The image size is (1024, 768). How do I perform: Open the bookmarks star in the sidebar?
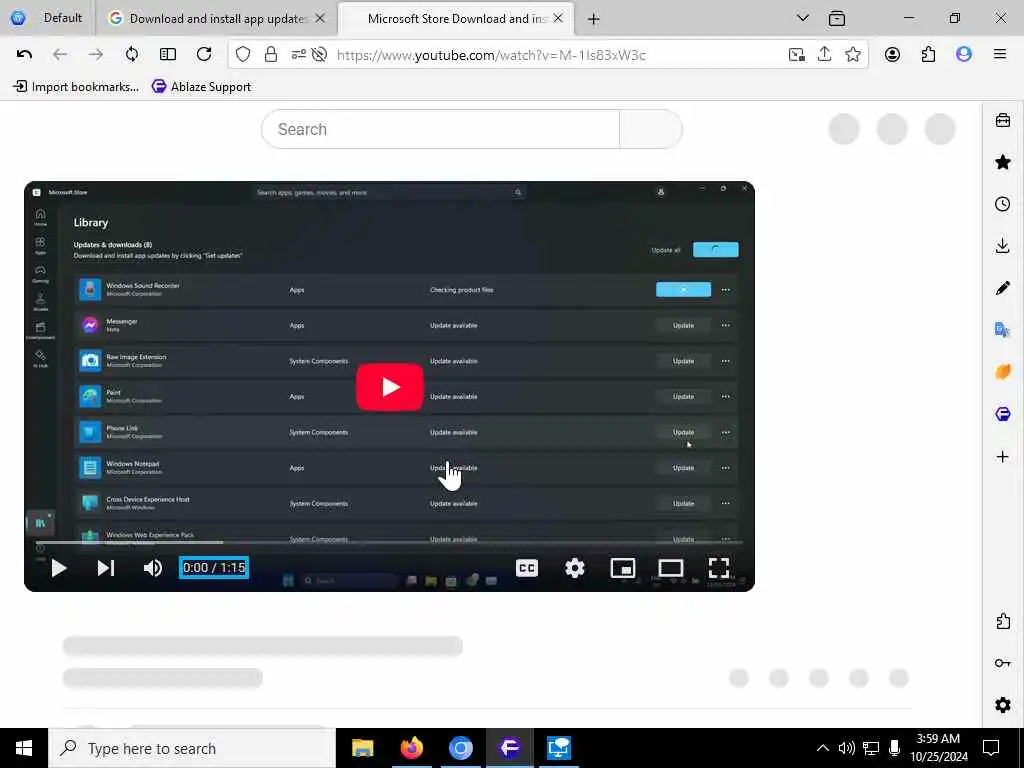pyautogui.click(x=1003, y=162)
